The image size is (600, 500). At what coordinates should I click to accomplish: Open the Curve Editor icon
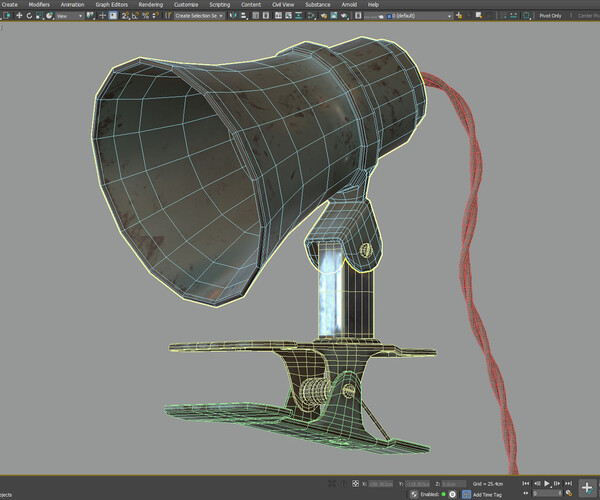pos(288,16)
